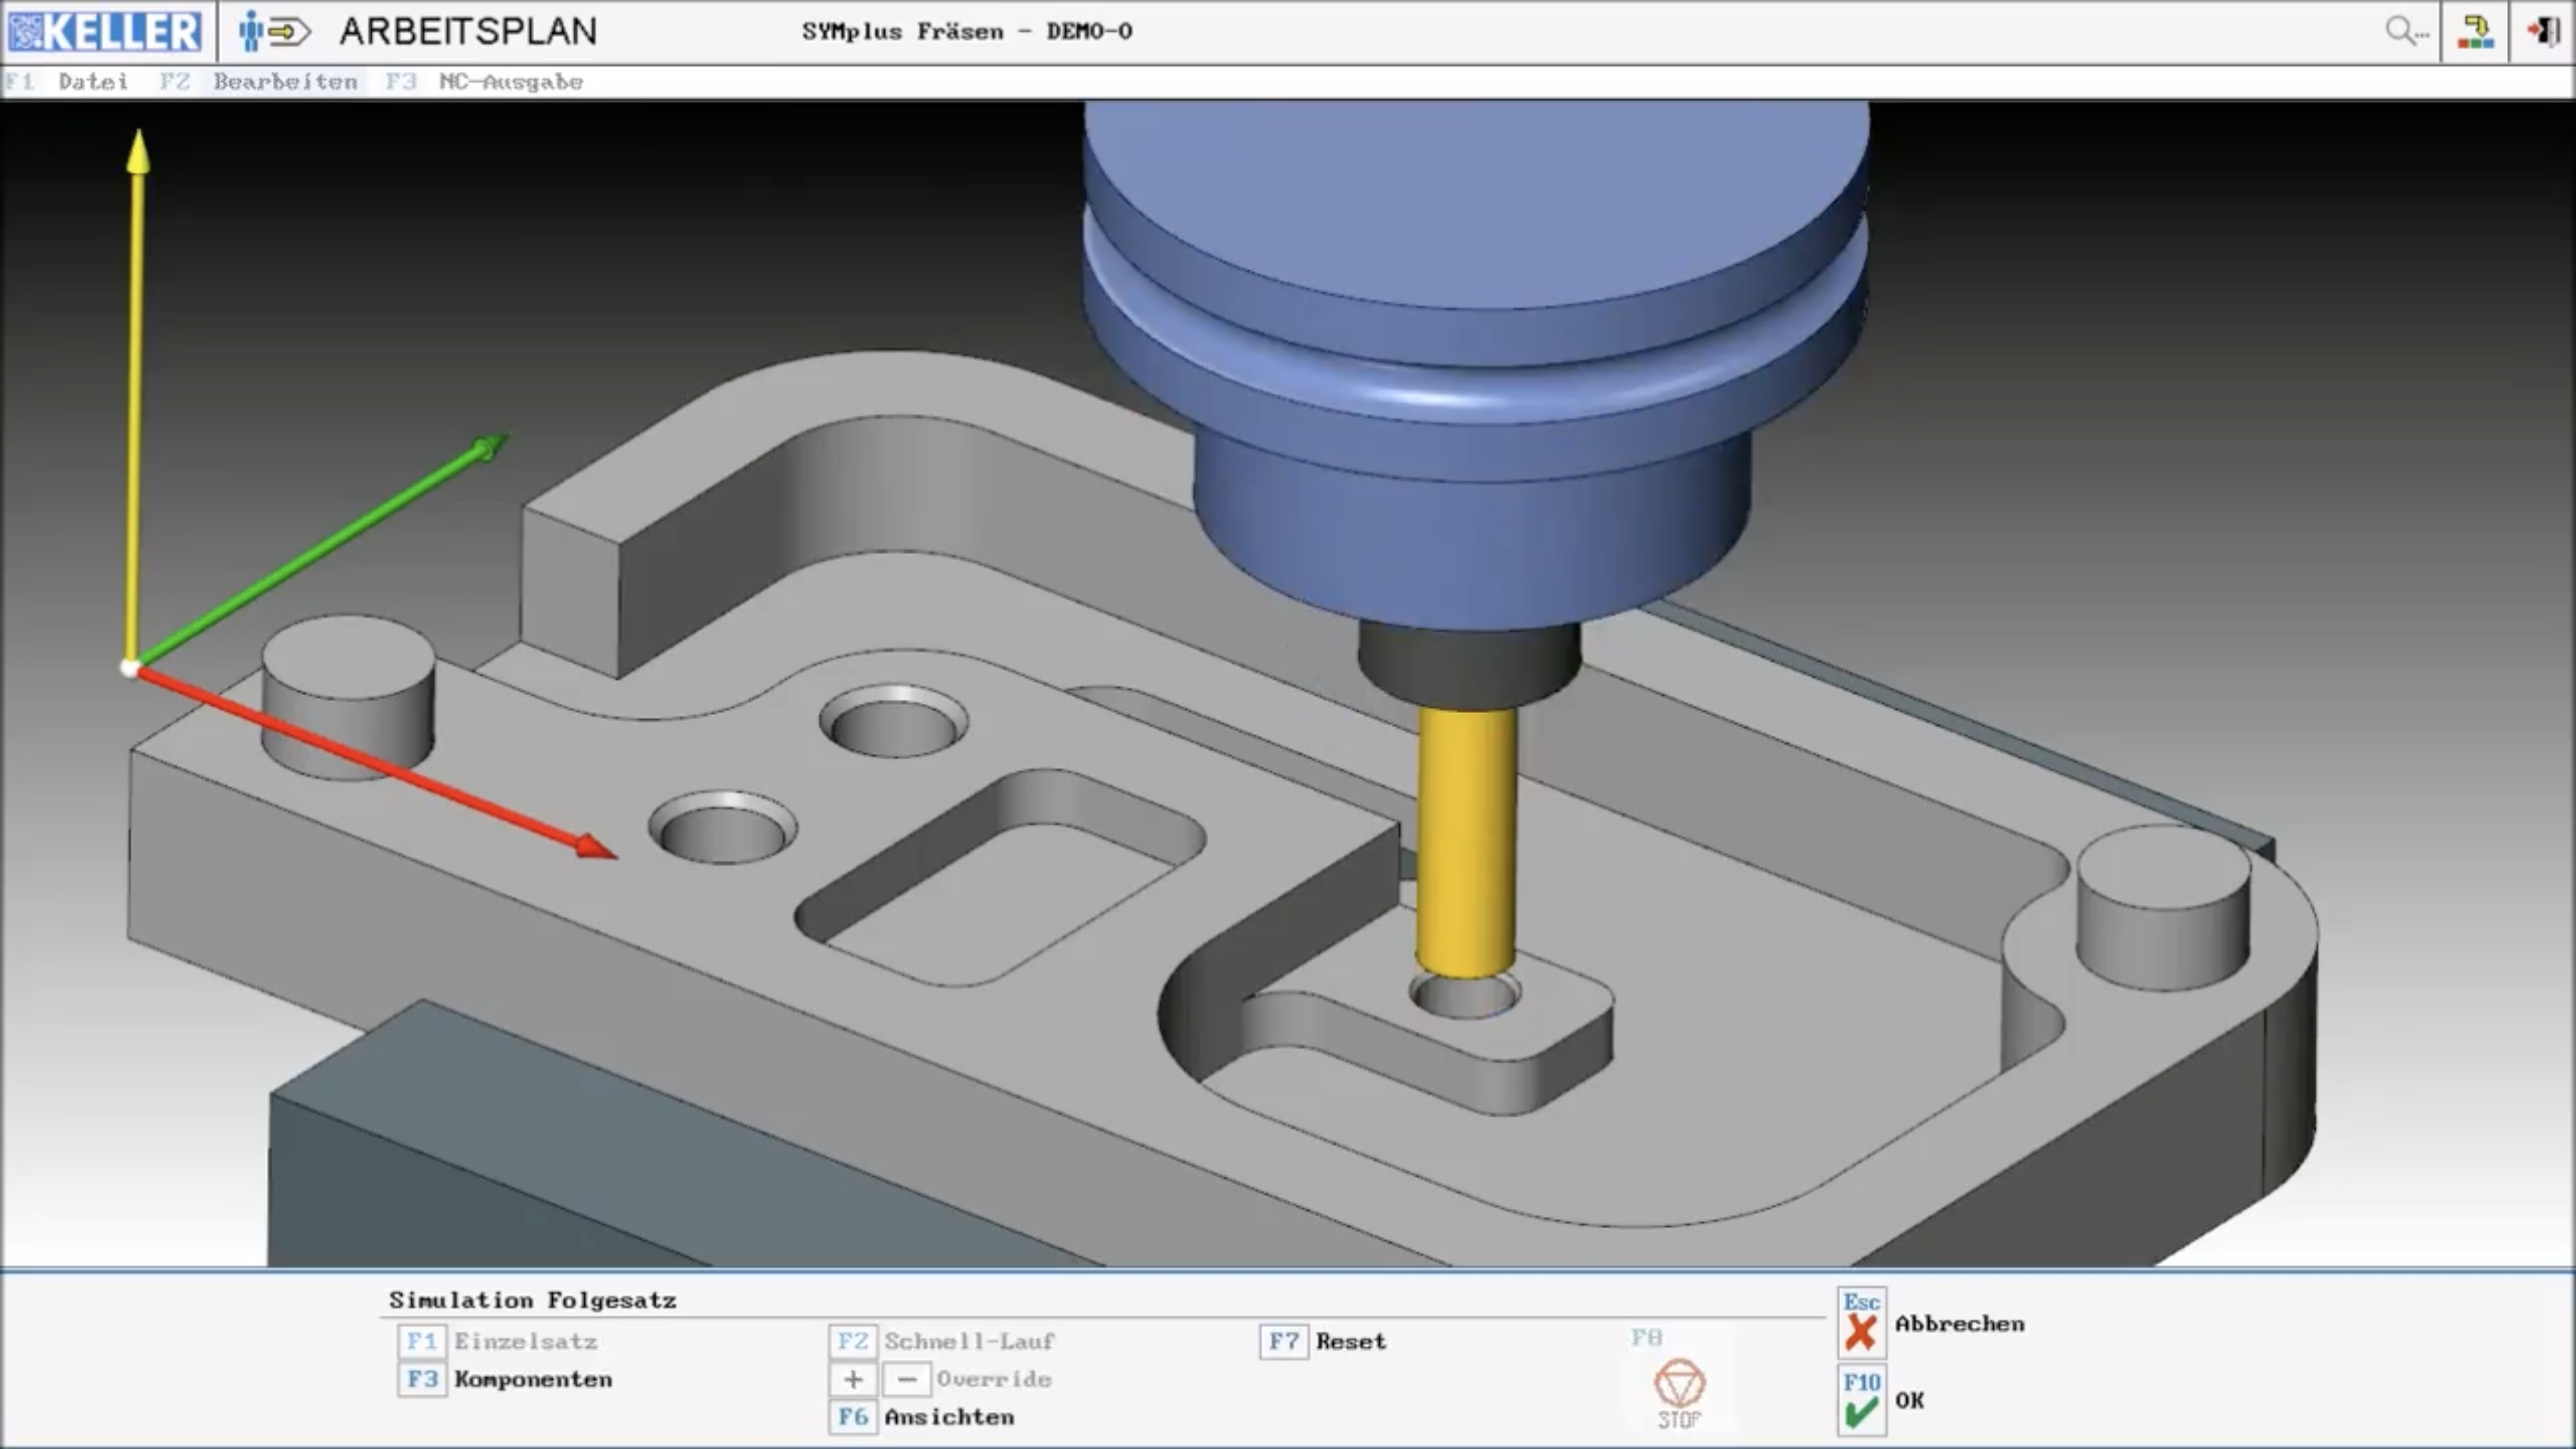
Task: Click the ARBEITSPLAN heading
Action: pyautogui.click(x=468, y=31)
